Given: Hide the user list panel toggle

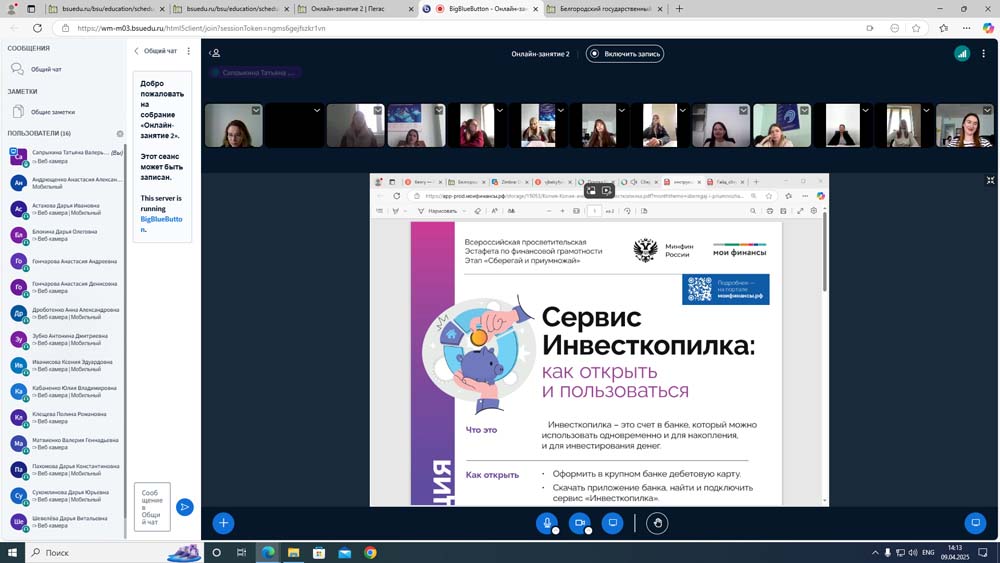Looking at the screenshot, I should (215, 54).
